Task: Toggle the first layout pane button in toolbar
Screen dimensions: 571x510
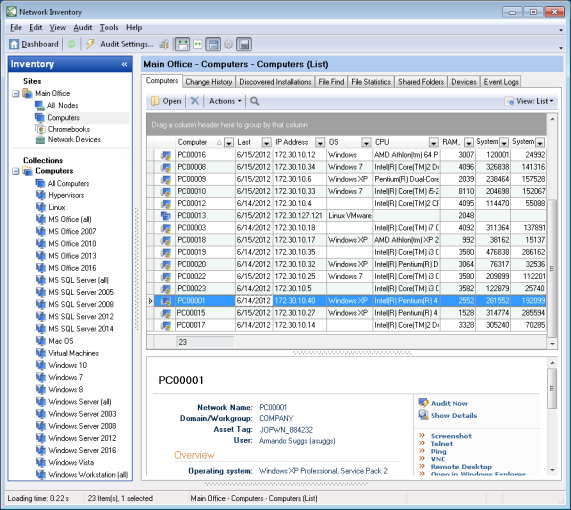Action: point(182,44)
